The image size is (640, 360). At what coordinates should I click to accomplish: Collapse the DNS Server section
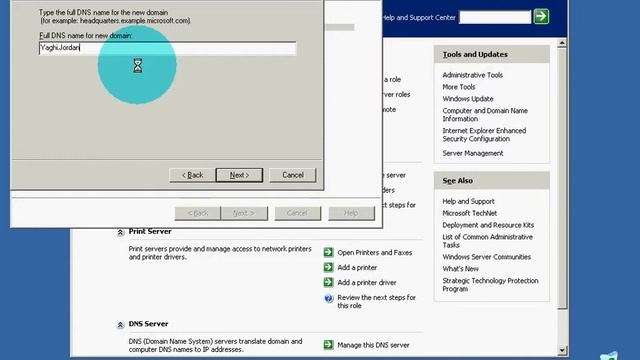(x=120, y=325)
